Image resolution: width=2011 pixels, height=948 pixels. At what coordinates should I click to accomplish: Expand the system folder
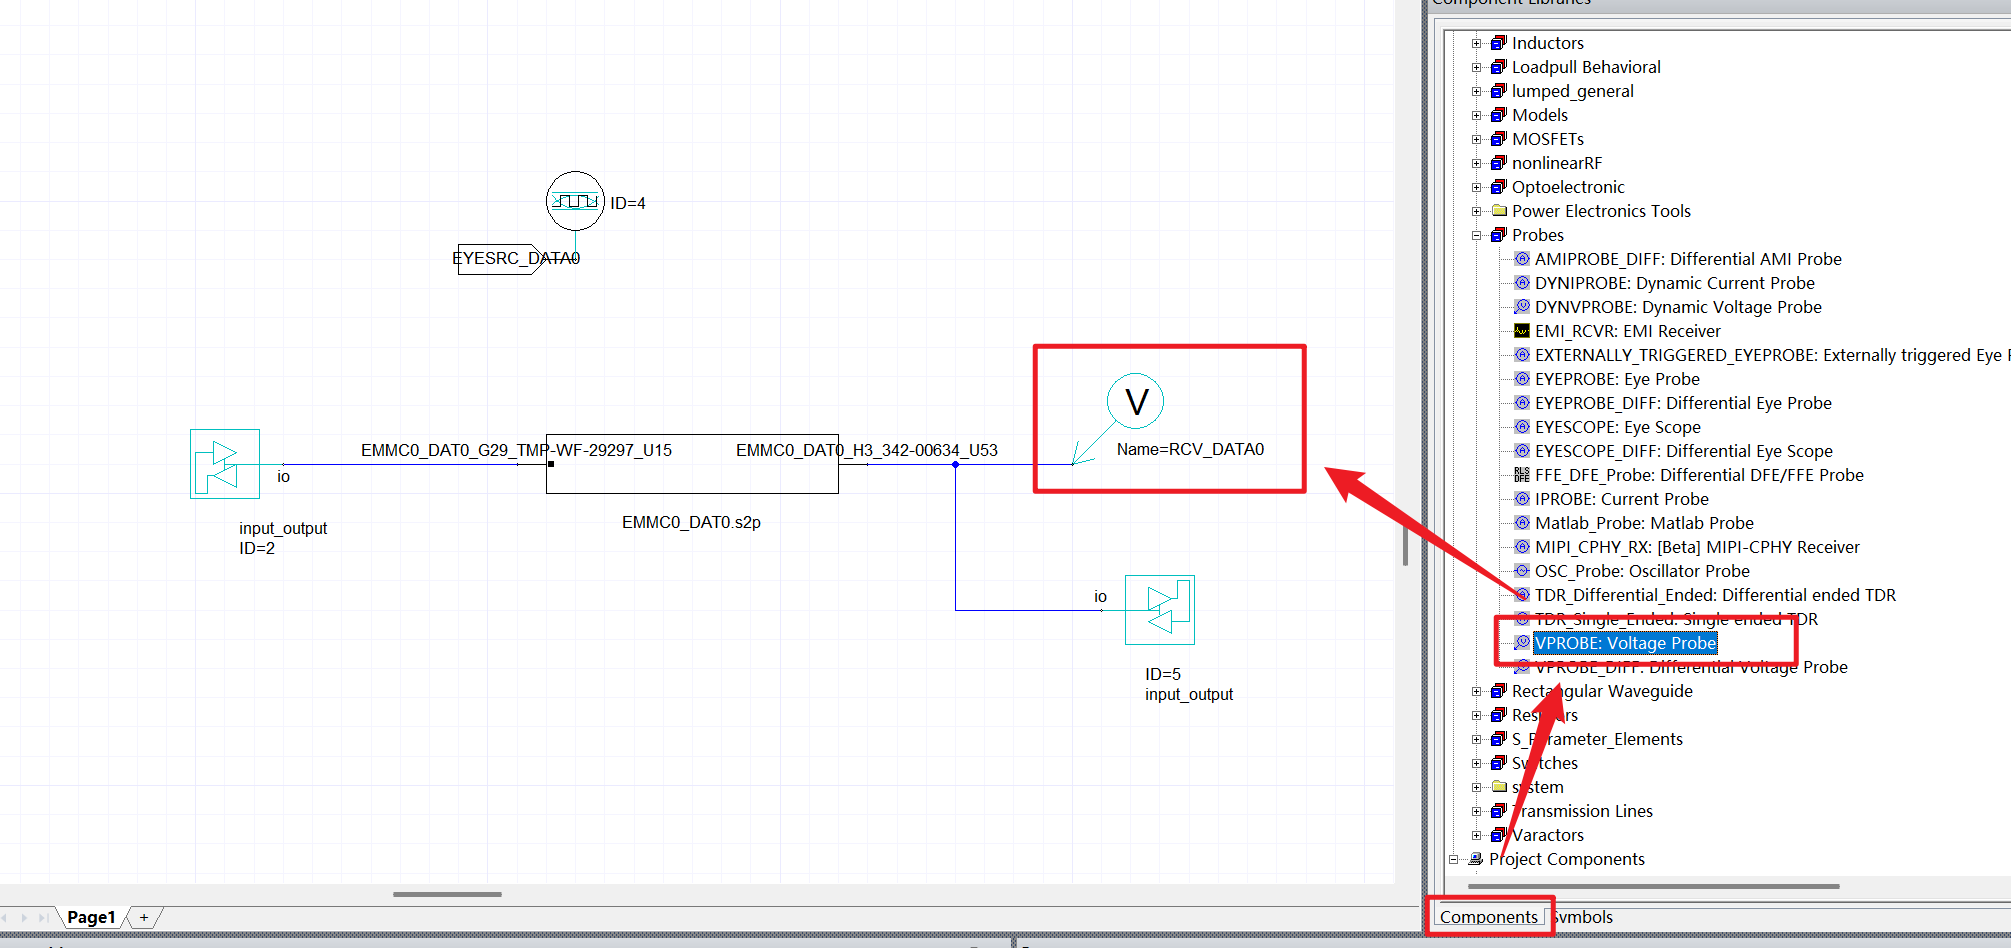click(x=1476, y=787)
